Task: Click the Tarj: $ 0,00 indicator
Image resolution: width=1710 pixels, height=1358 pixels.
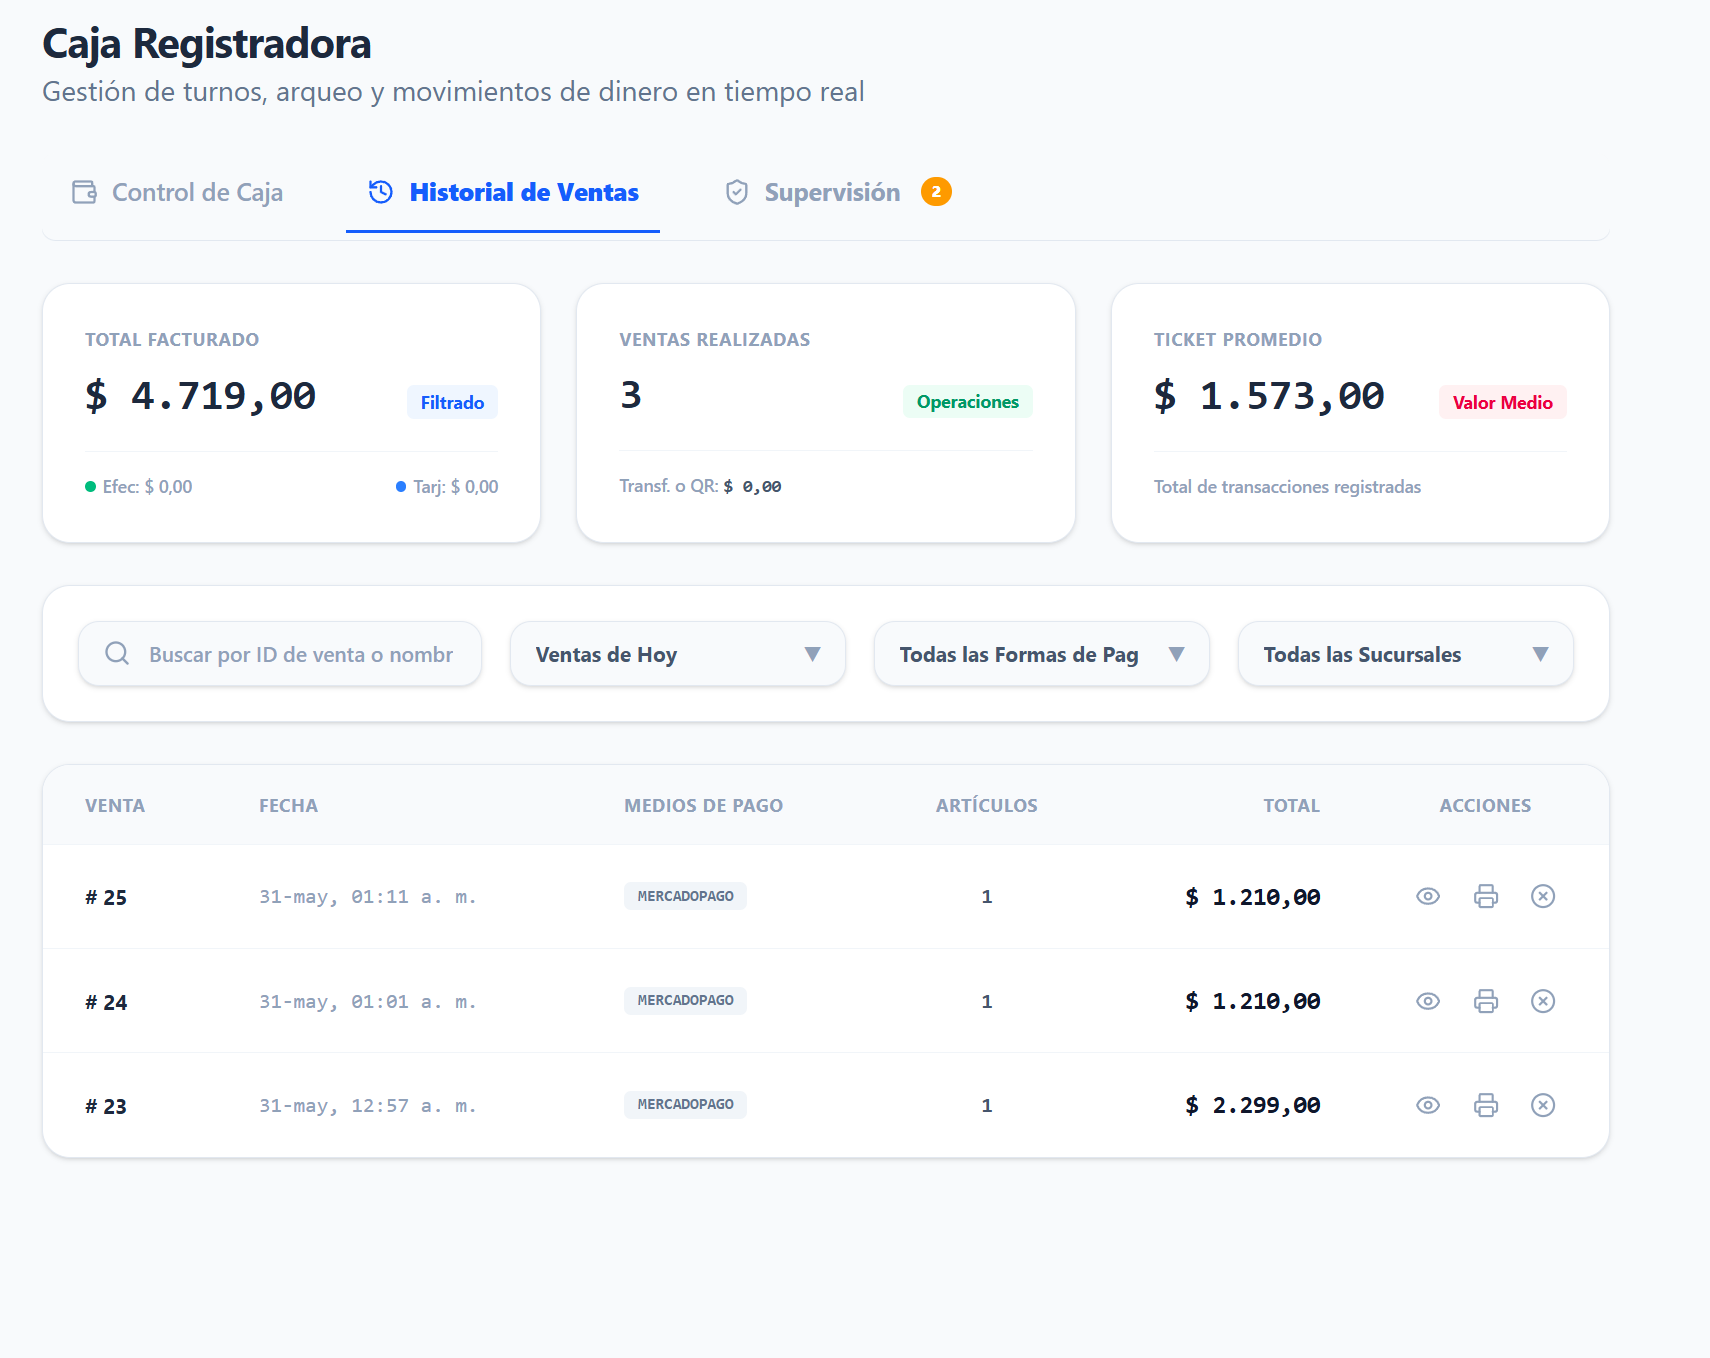Action: click(447, 487)
